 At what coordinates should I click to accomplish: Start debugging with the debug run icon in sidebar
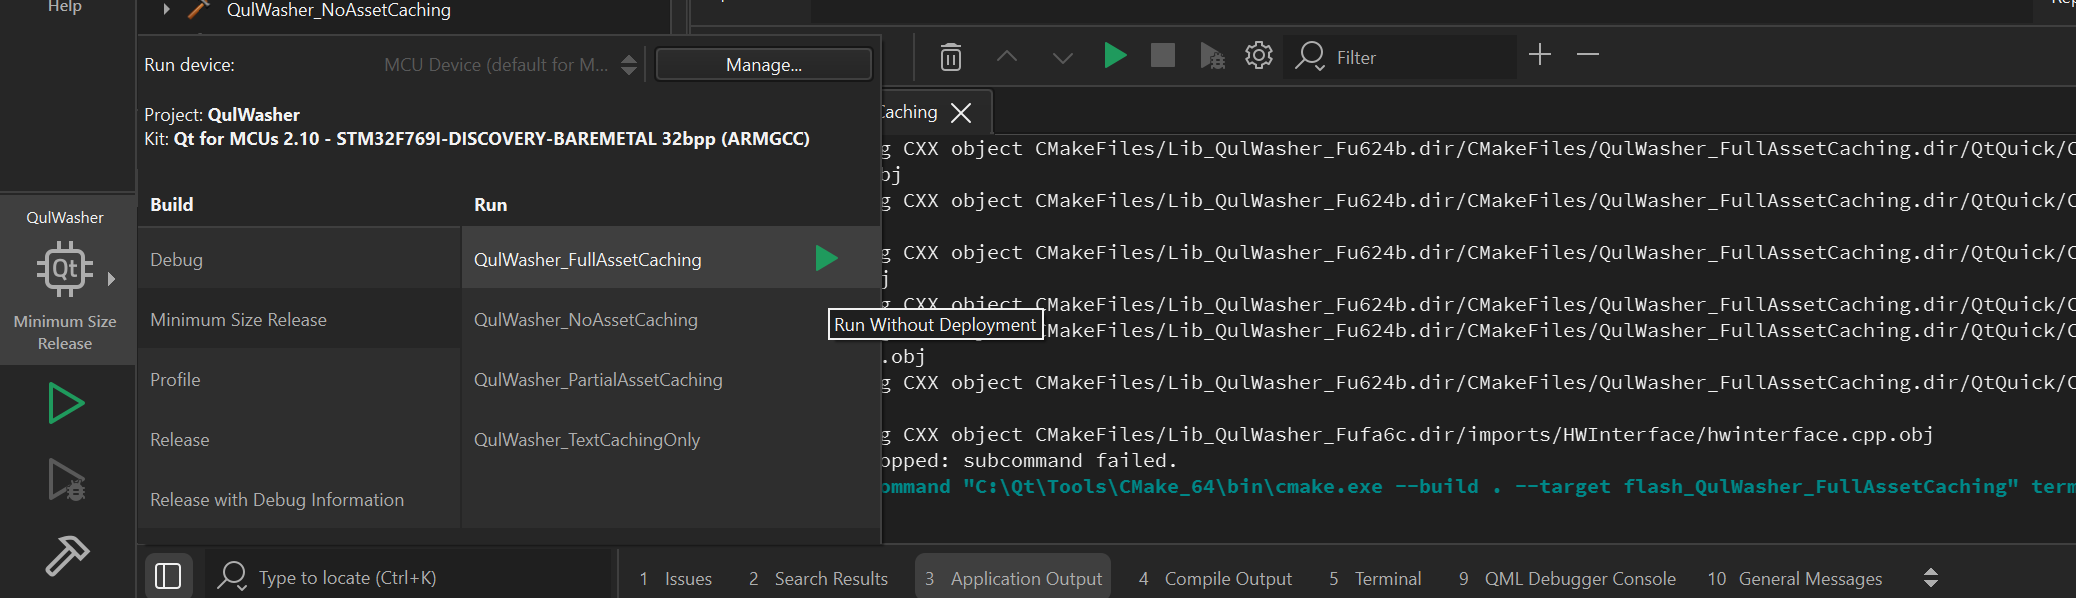[x=66, y=480]
